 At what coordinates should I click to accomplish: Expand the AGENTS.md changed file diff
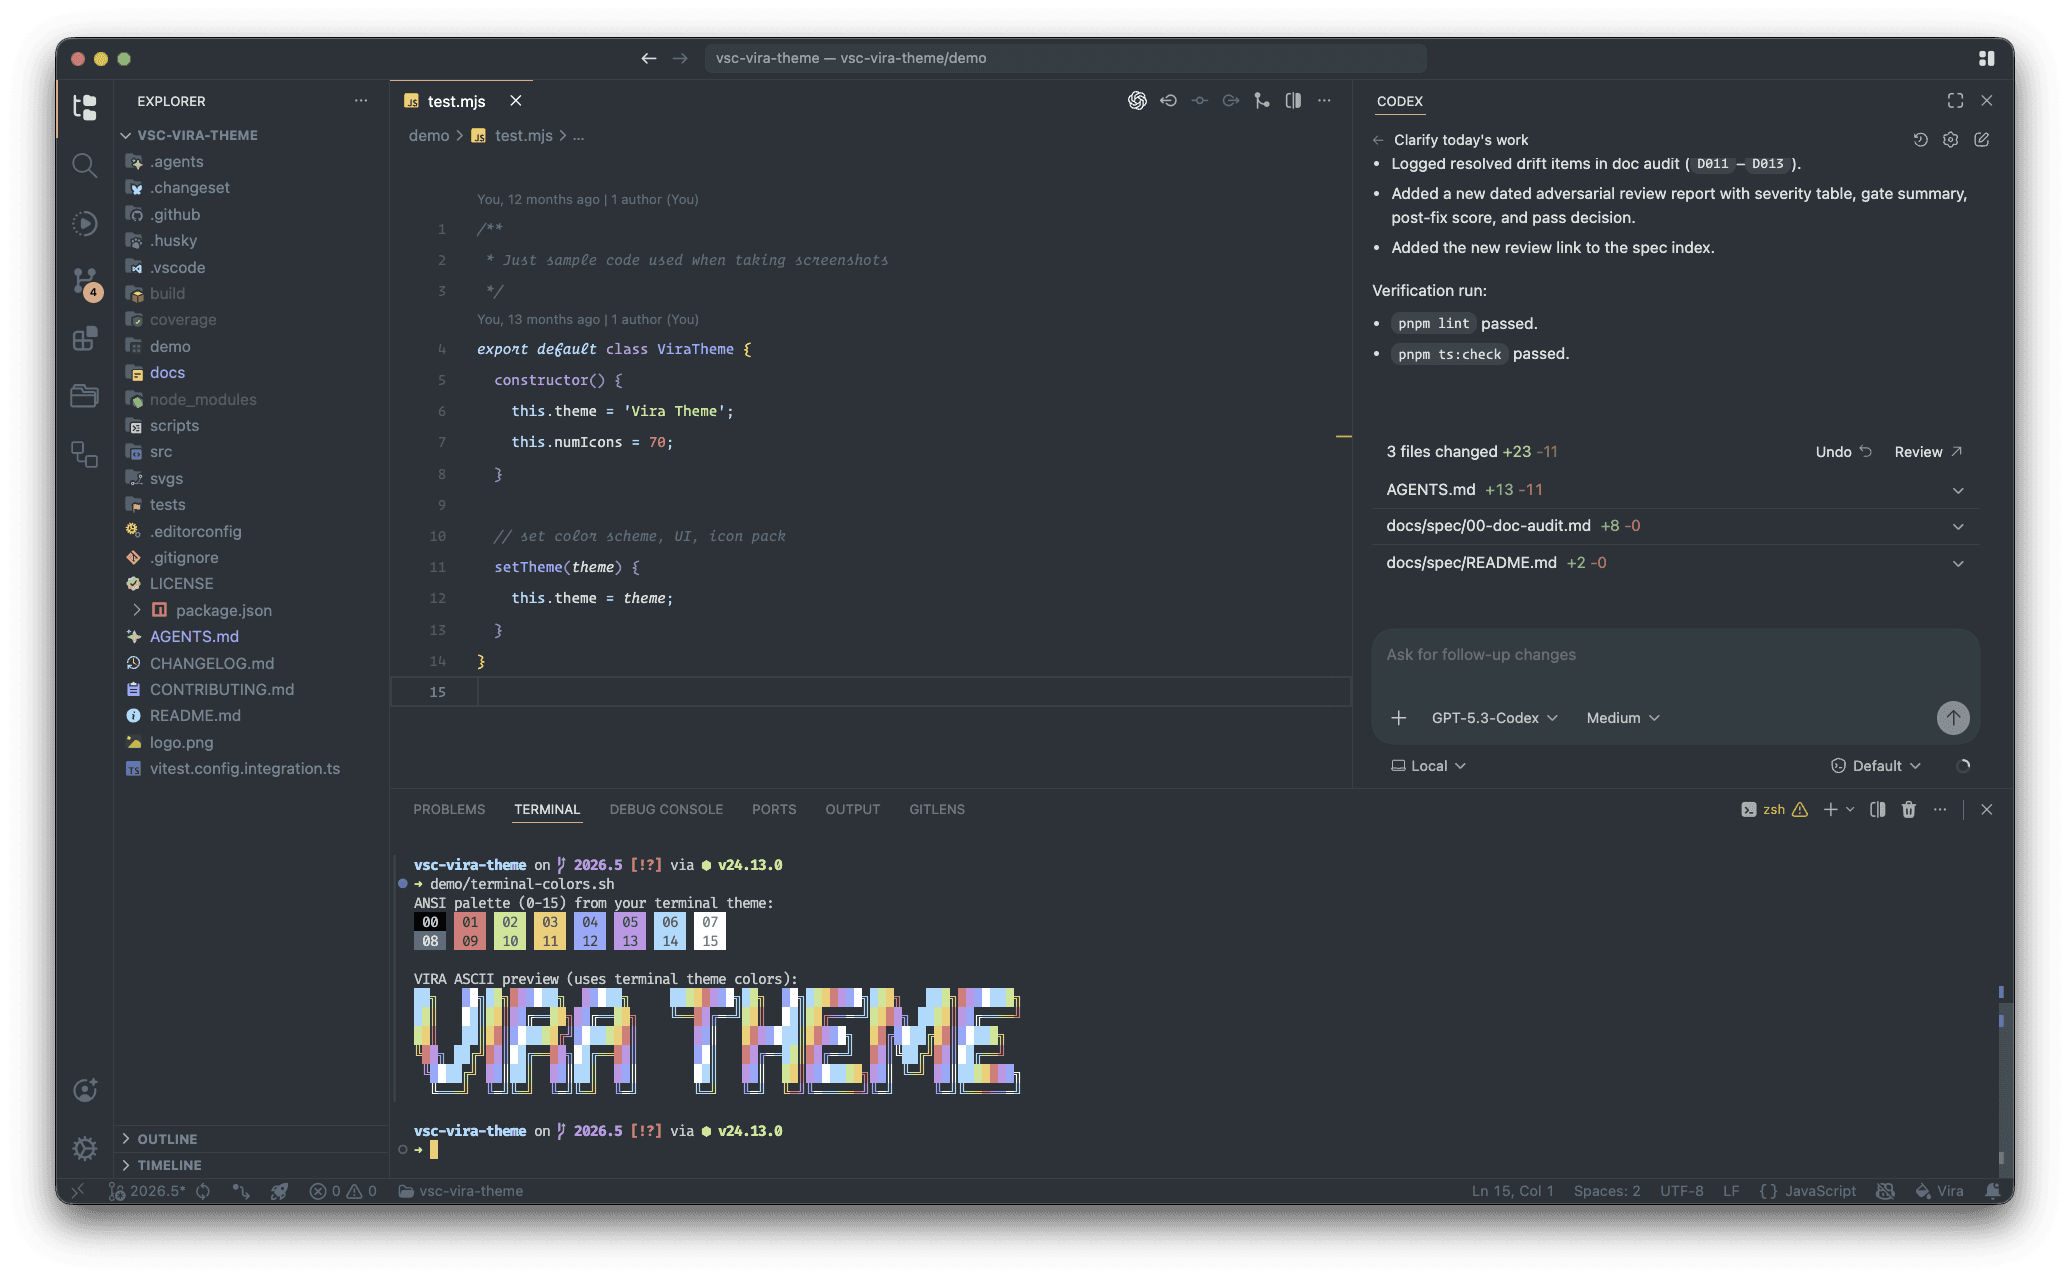(1957, 490)
